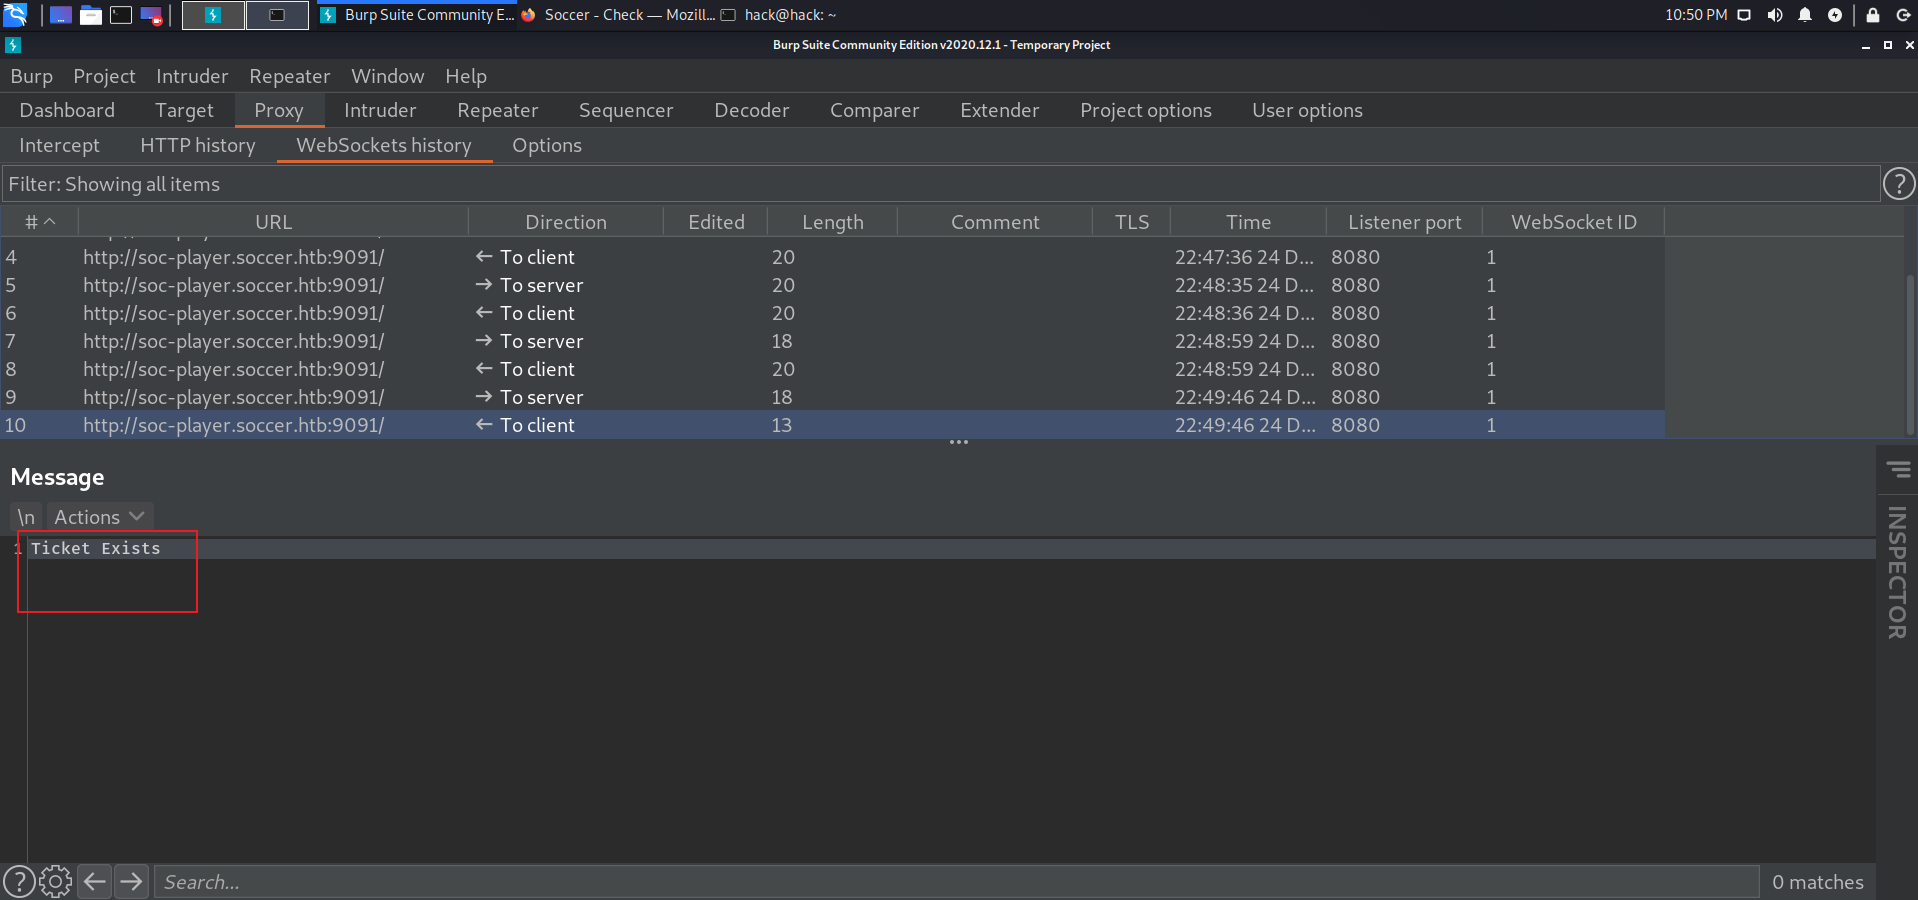Open the Extender tab

pos(1000,110)
